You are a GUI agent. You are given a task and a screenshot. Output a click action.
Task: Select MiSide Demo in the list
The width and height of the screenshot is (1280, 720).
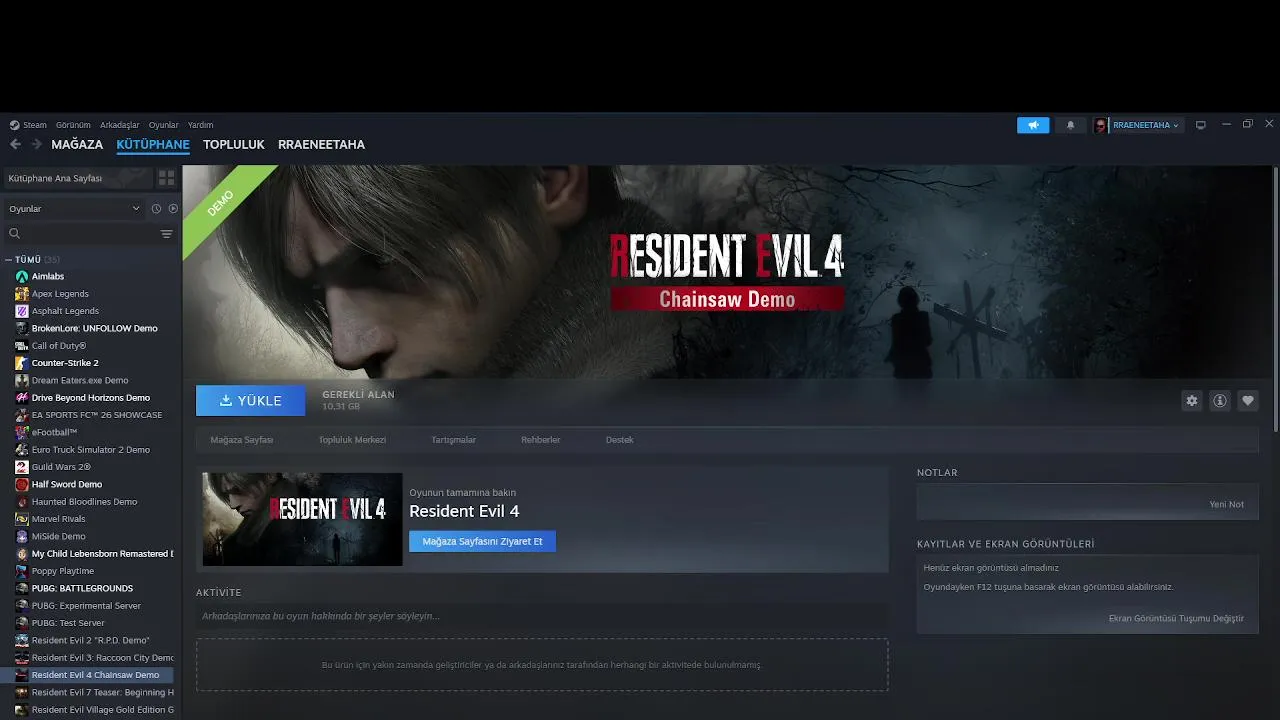tap(58, 536)
